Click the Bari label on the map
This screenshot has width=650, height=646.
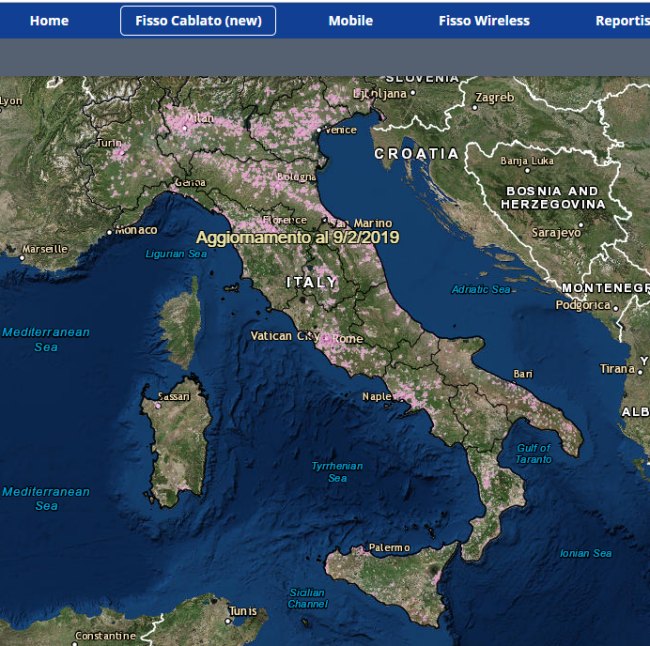523,374
